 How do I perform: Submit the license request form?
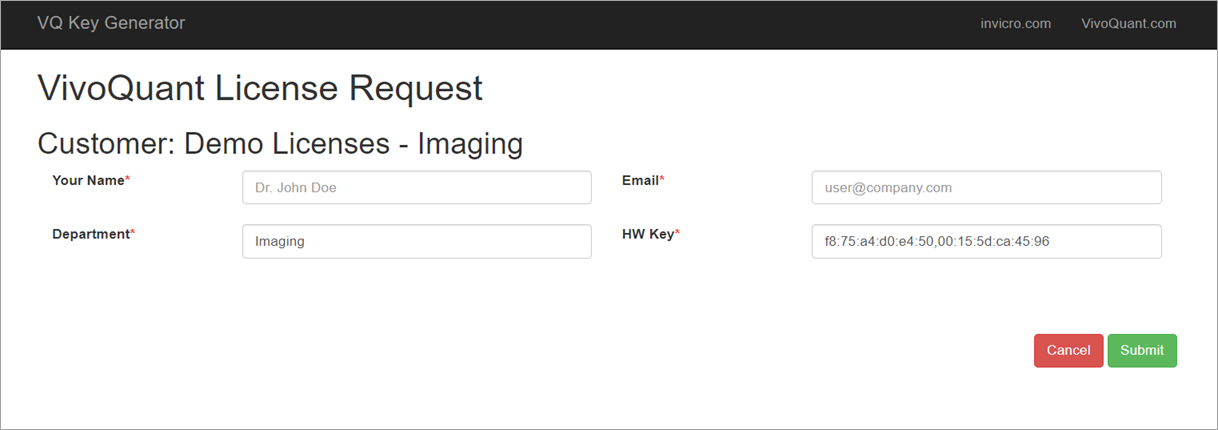pyautogui.click(x=1141, y=350)
